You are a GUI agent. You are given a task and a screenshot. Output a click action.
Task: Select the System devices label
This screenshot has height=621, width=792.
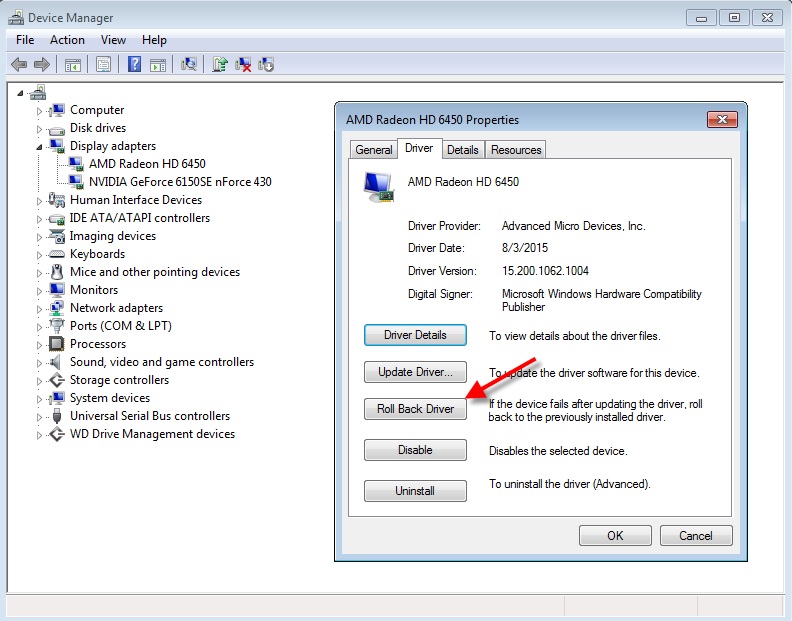point(110,398)
